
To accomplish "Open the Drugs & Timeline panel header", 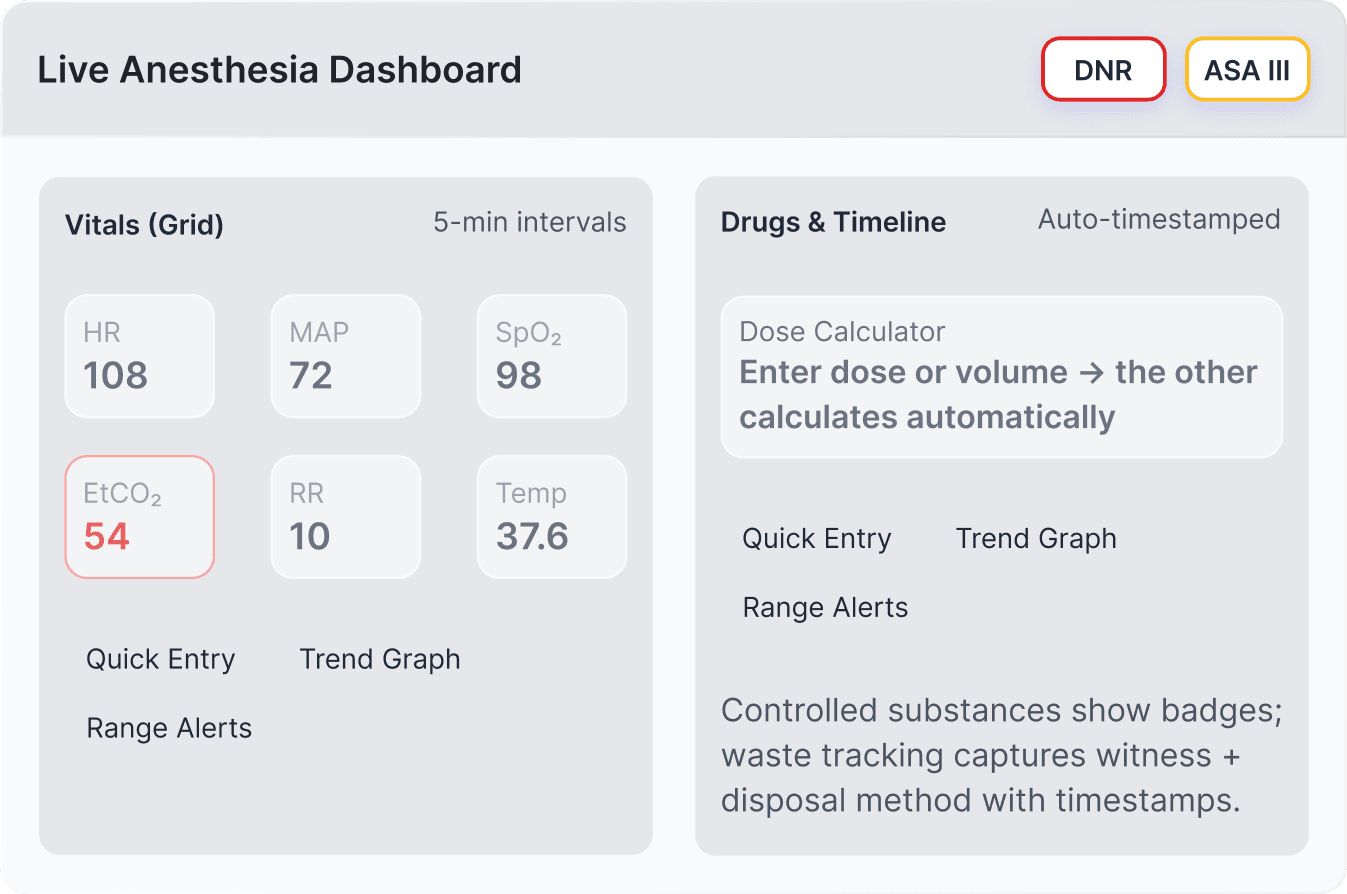I will click(833, 222).
